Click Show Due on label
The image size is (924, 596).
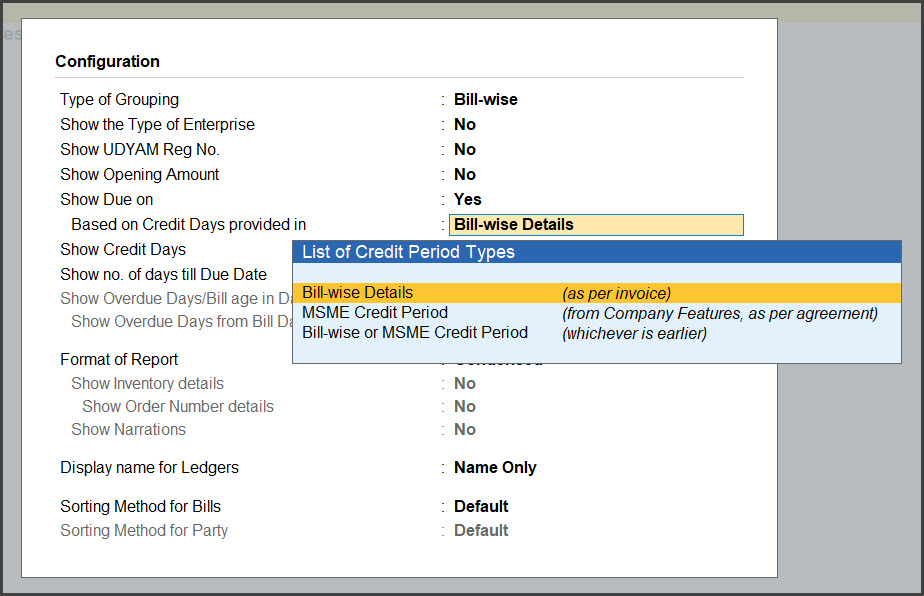(x=107, y=199)
